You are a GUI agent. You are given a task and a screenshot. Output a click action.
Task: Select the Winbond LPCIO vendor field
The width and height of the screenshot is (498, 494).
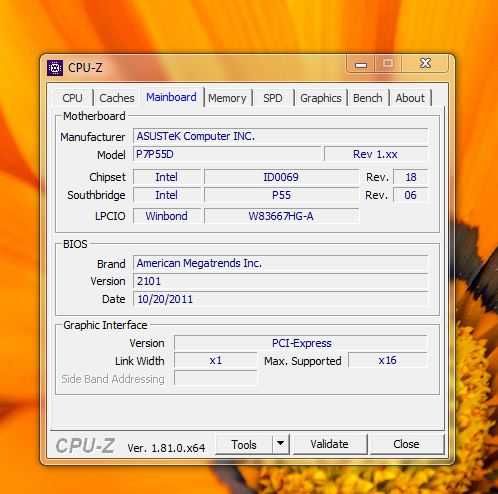click(x=167, y=216)
